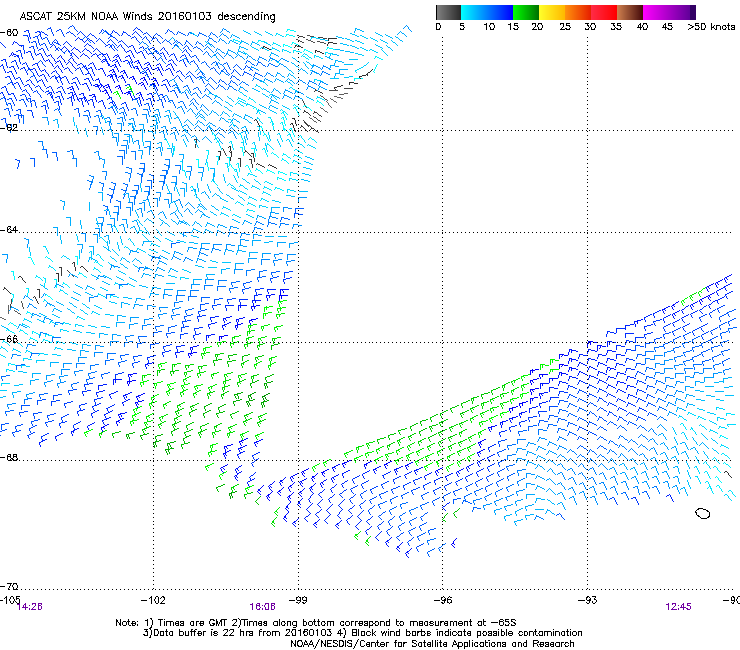Click the 'Times are GMT' note line
Image resolution: width=740 pixels, height=650 pixels.
point(316,623)
